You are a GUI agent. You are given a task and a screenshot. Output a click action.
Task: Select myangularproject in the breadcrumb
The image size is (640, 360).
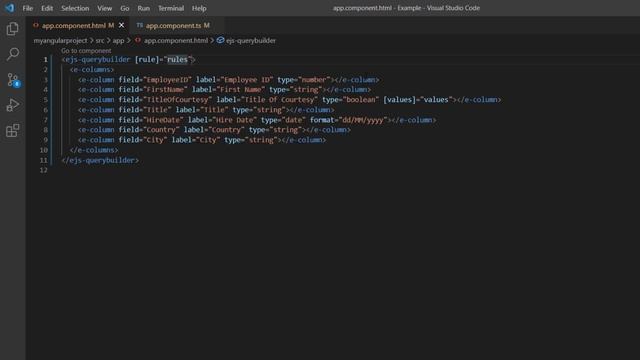pos(60,40)
